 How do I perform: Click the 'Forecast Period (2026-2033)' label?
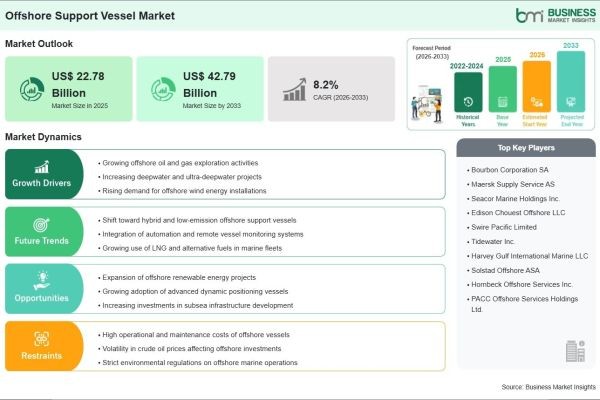pyautogui.click(x=432, y=52)
